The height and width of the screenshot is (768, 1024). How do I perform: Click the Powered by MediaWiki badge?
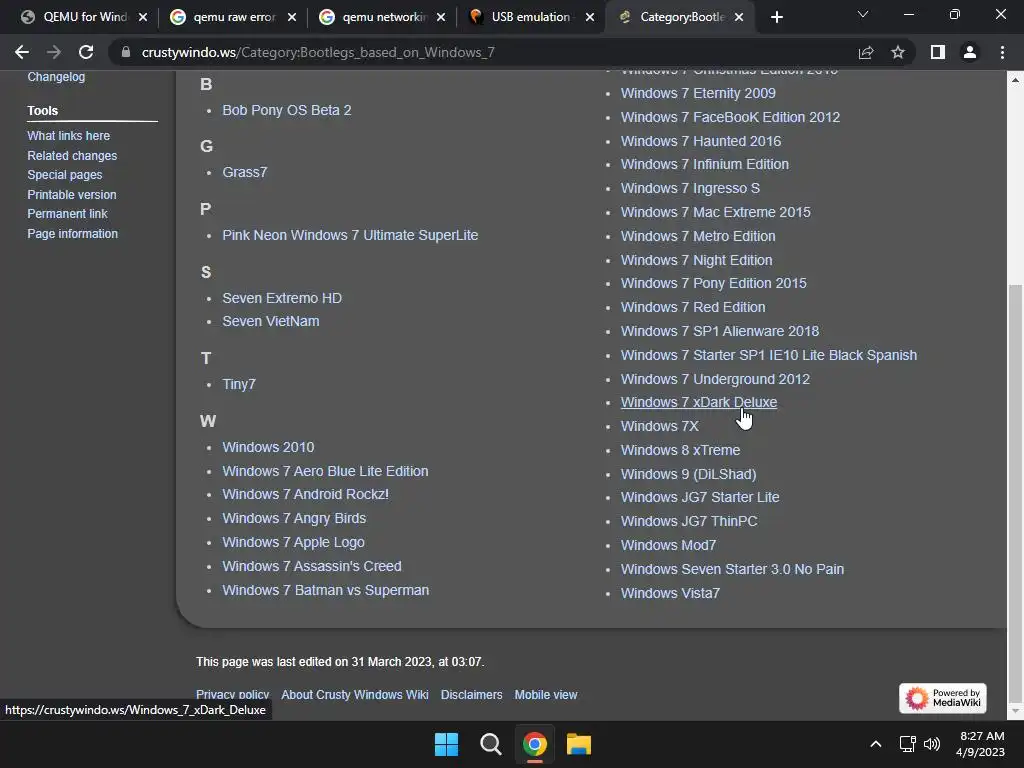(x=942, y=698)
